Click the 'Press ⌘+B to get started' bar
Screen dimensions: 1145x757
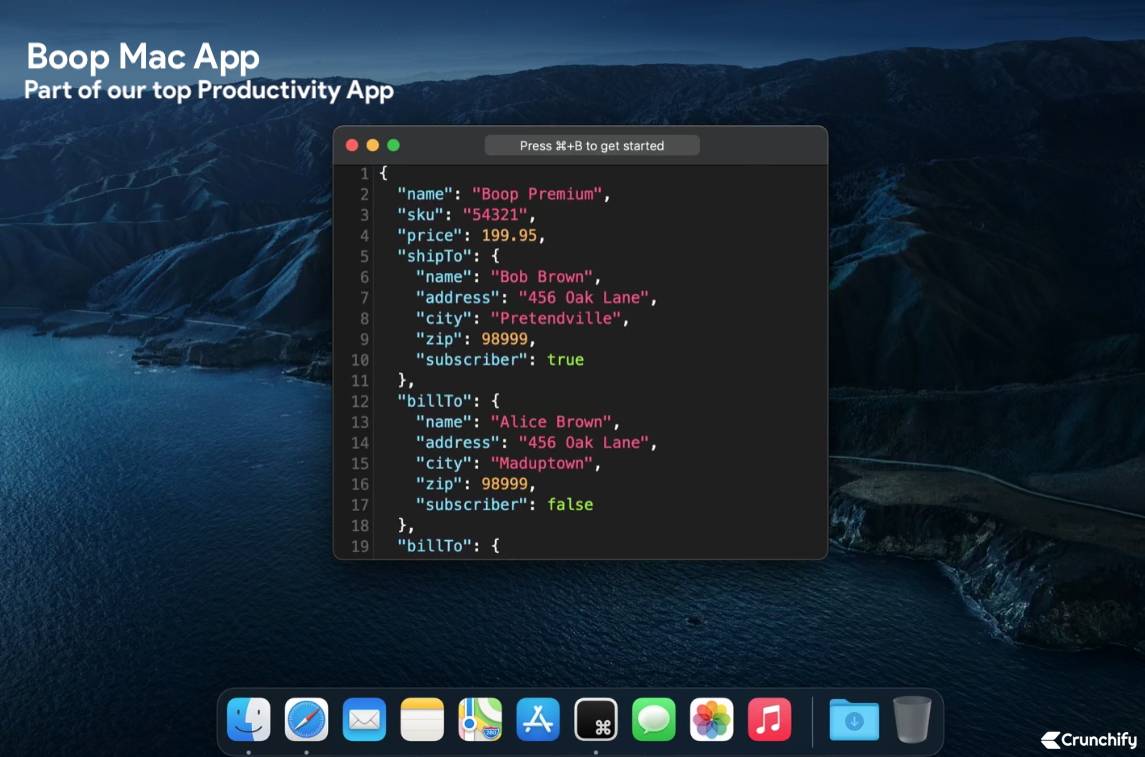[x=592, y=145]
